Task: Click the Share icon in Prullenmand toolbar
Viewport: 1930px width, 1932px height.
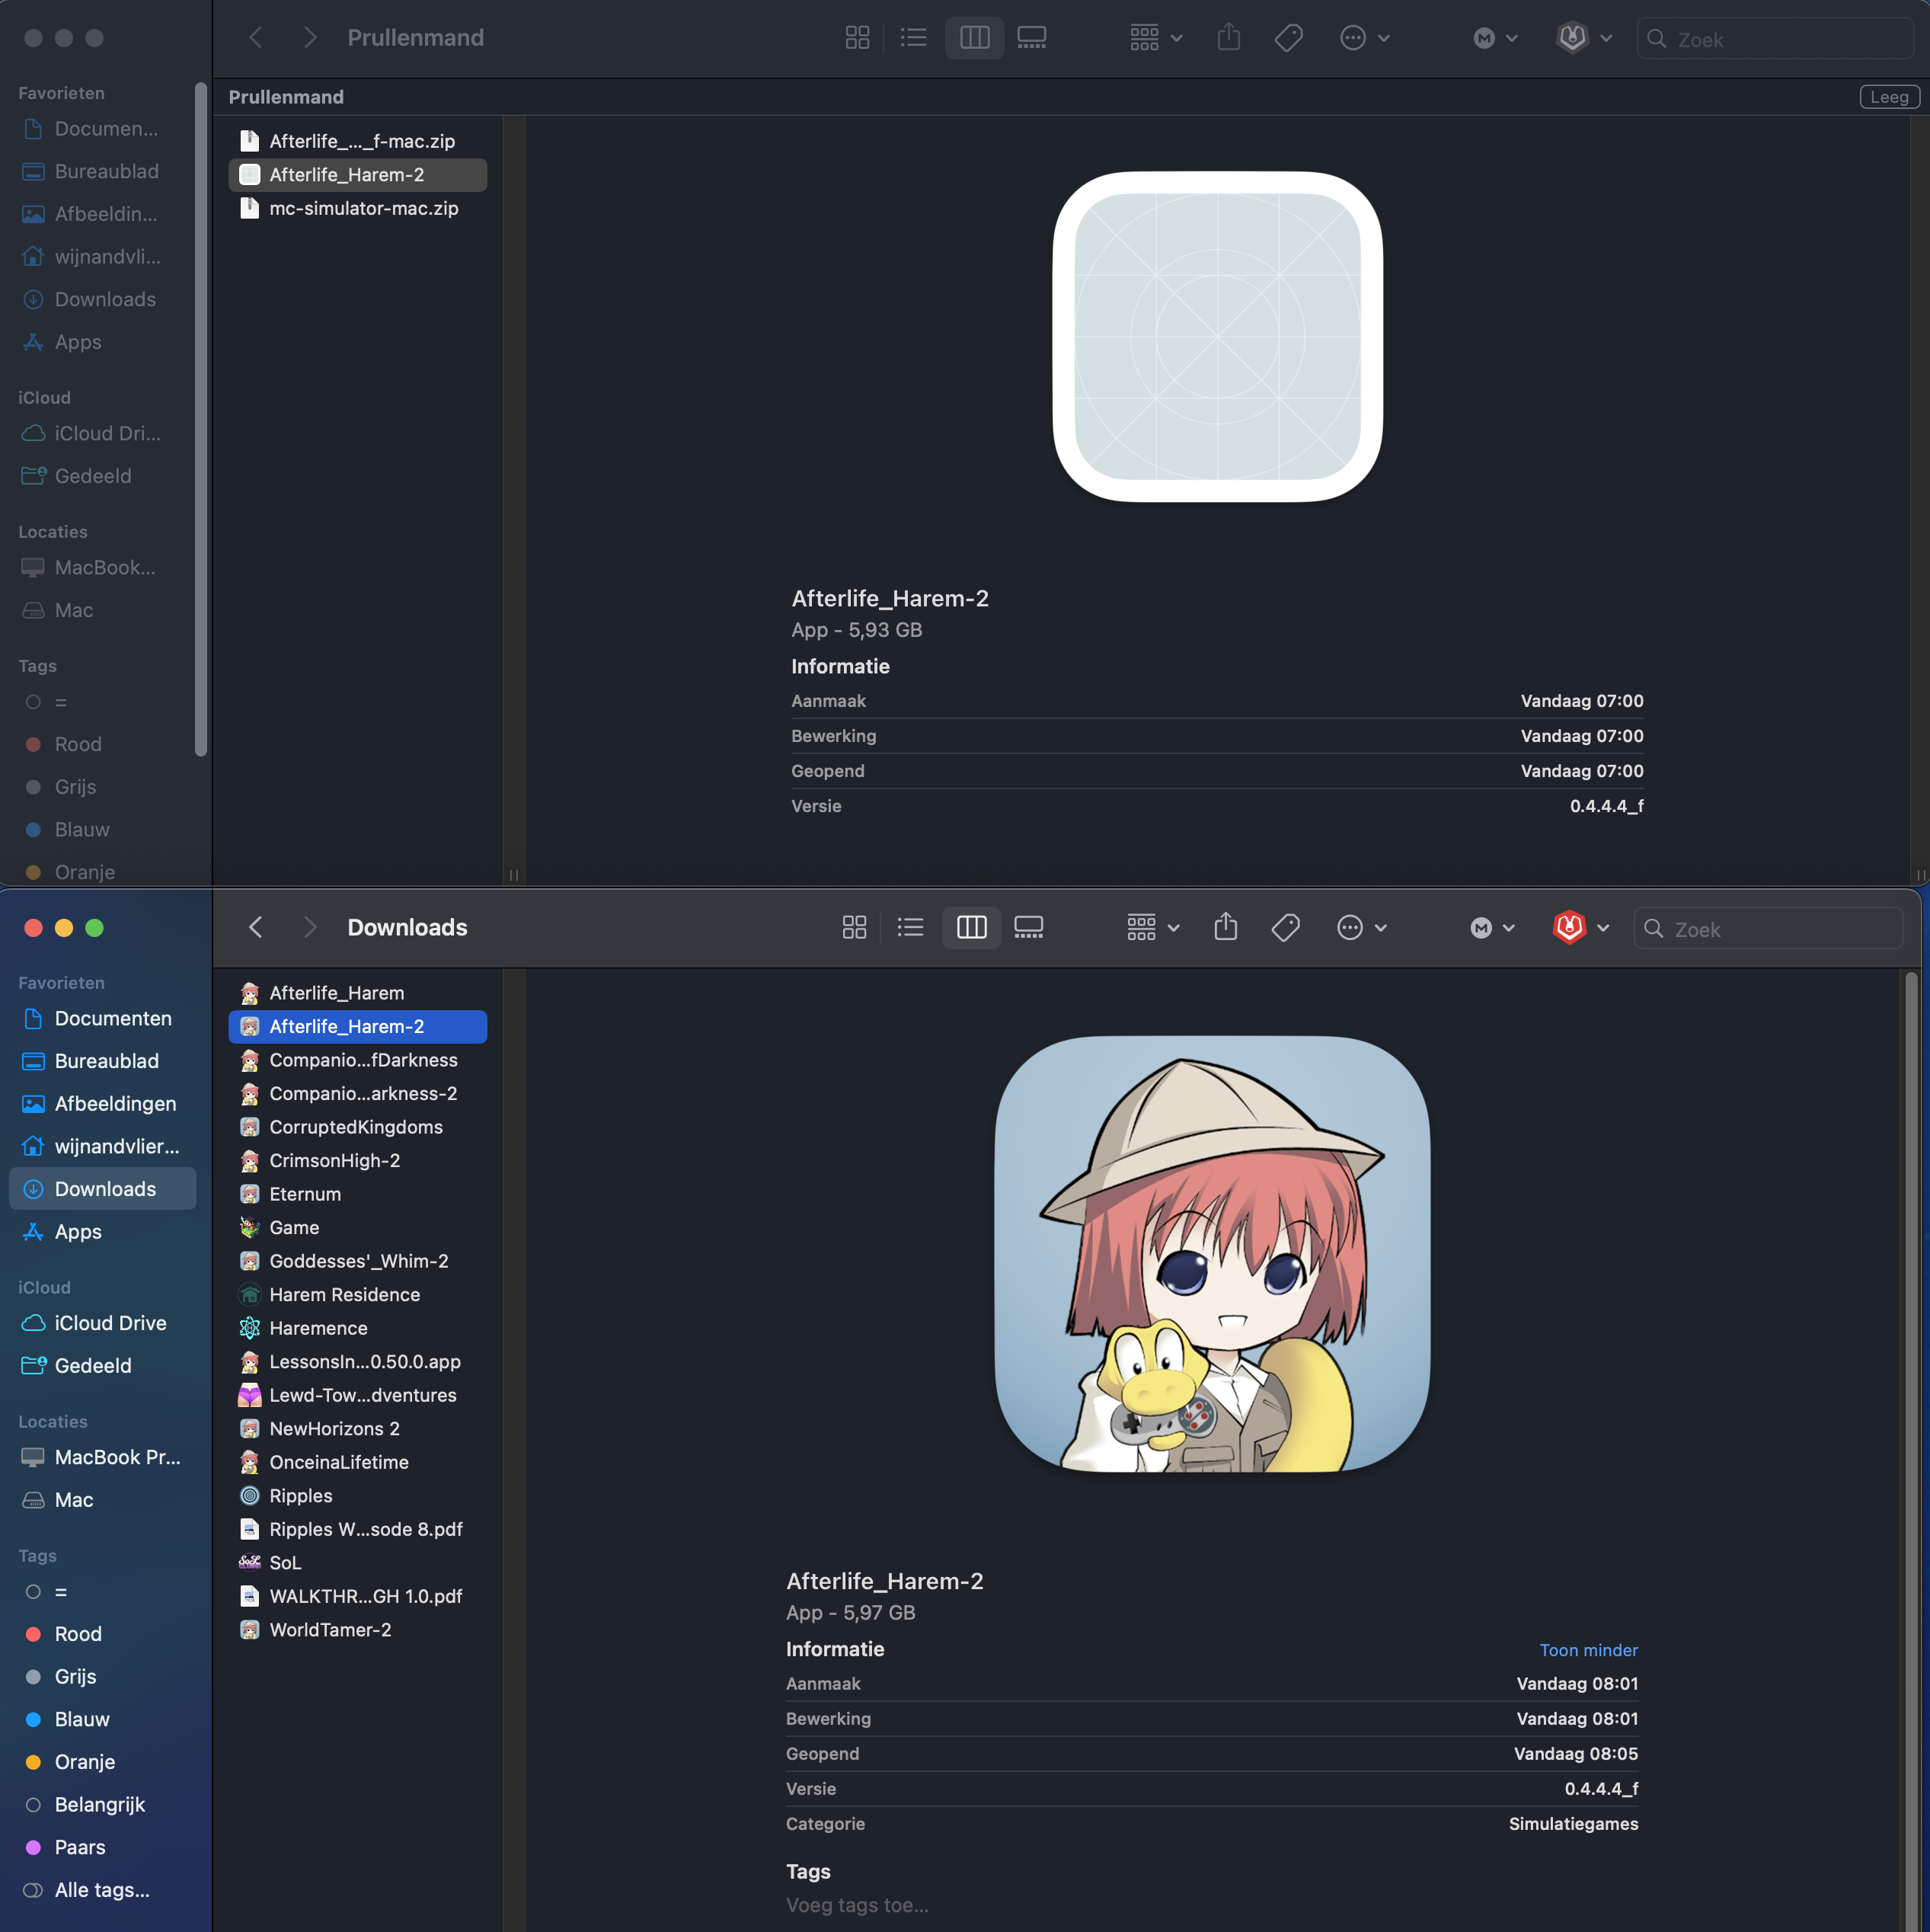Action: 1228,38
